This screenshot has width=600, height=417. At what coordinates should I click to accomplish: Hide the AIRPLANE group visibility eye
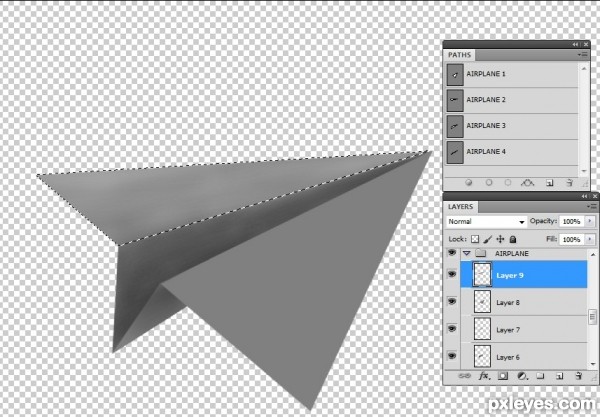[x=452, y=253]
